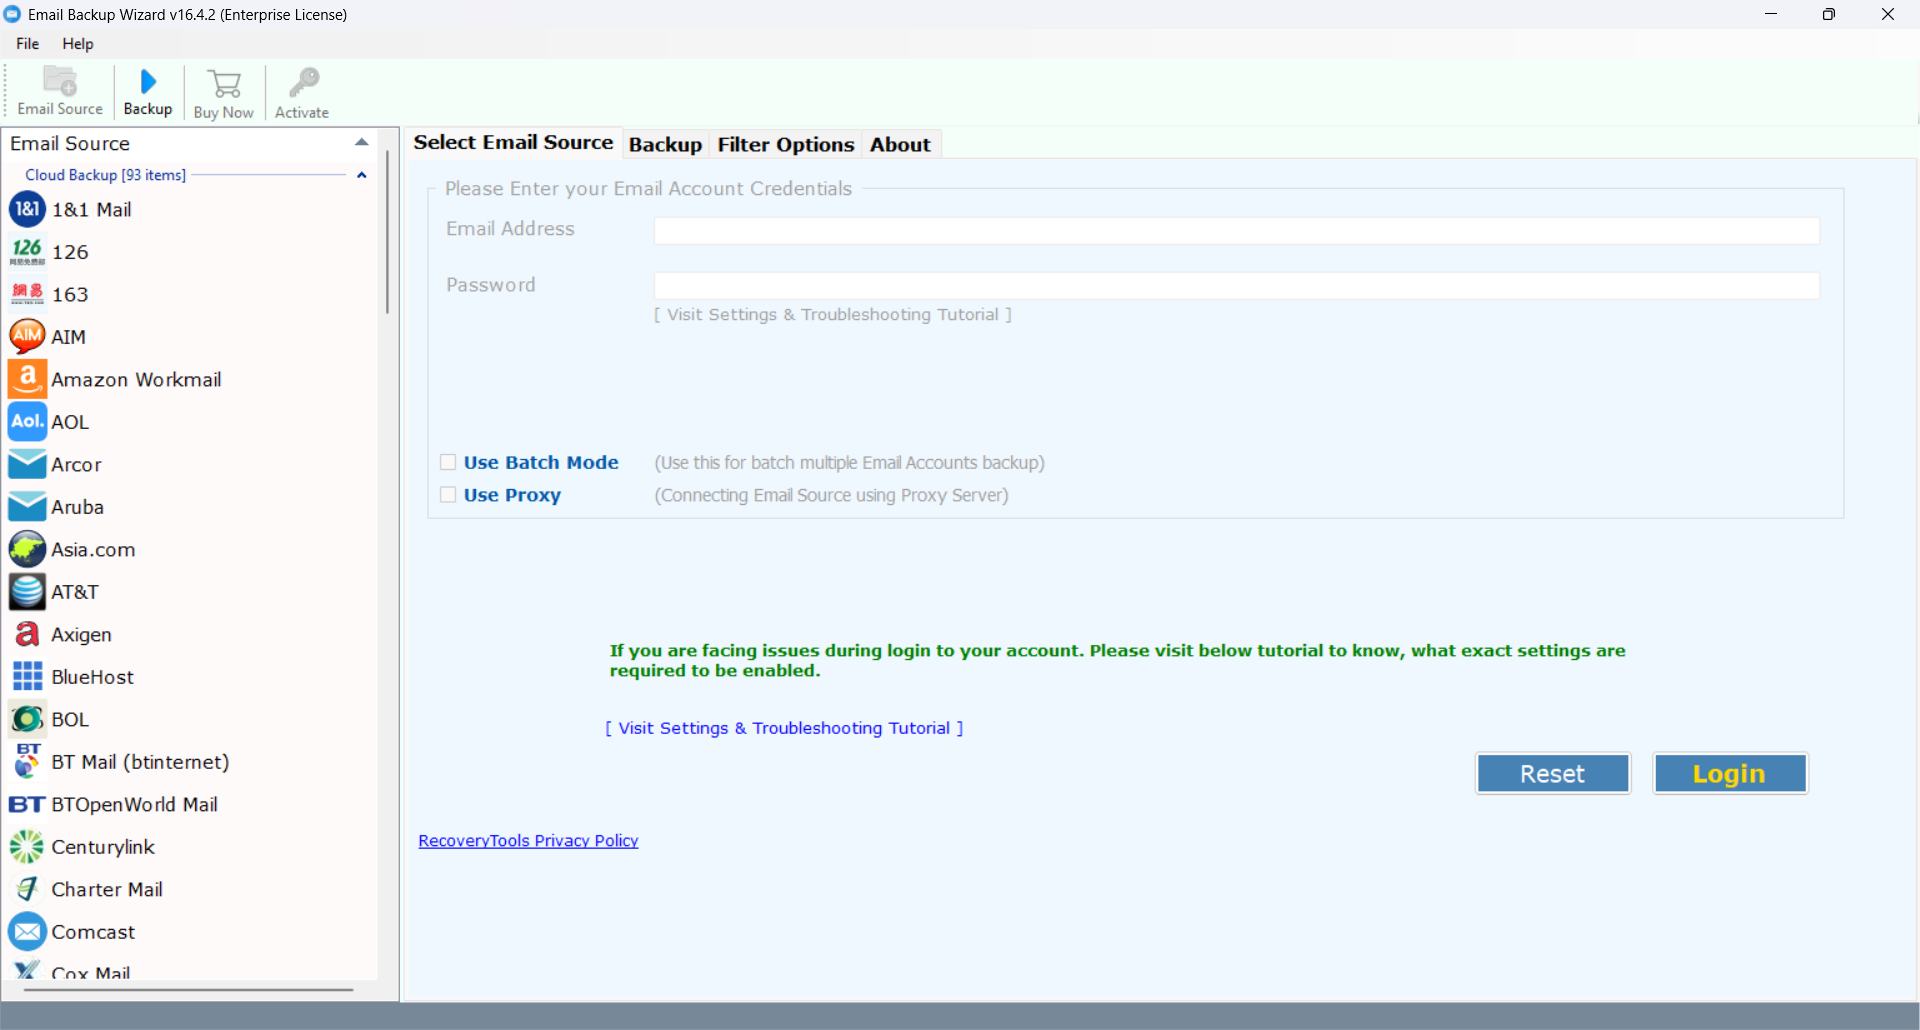The width and height of the screenshot is (1920, 1030).
Task: Pick the Arcor envelope icon
Action: 27,464
